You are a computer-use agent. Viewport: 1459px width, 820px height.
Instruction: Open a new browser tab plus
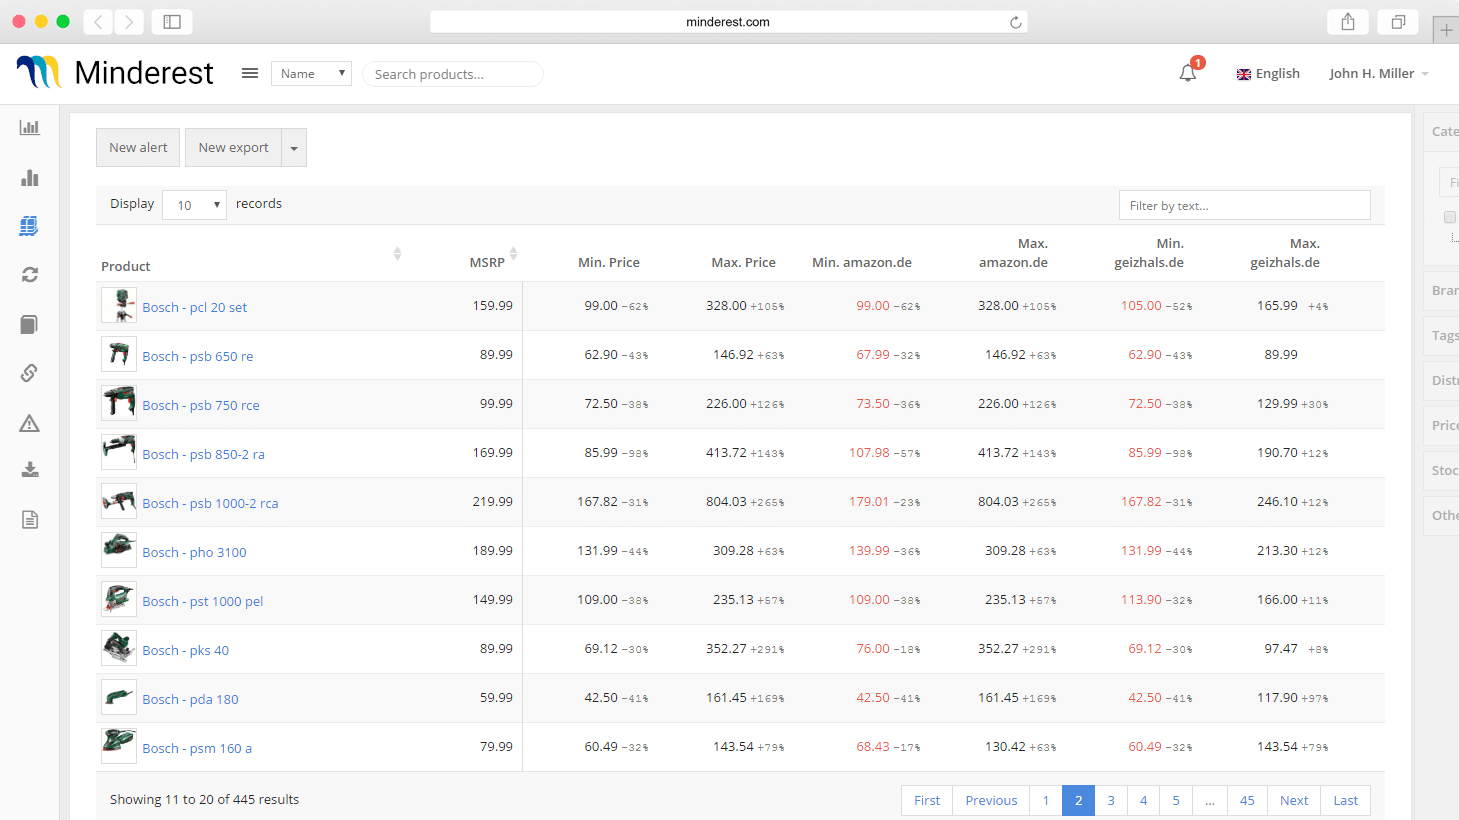[x=1446, y=30]
